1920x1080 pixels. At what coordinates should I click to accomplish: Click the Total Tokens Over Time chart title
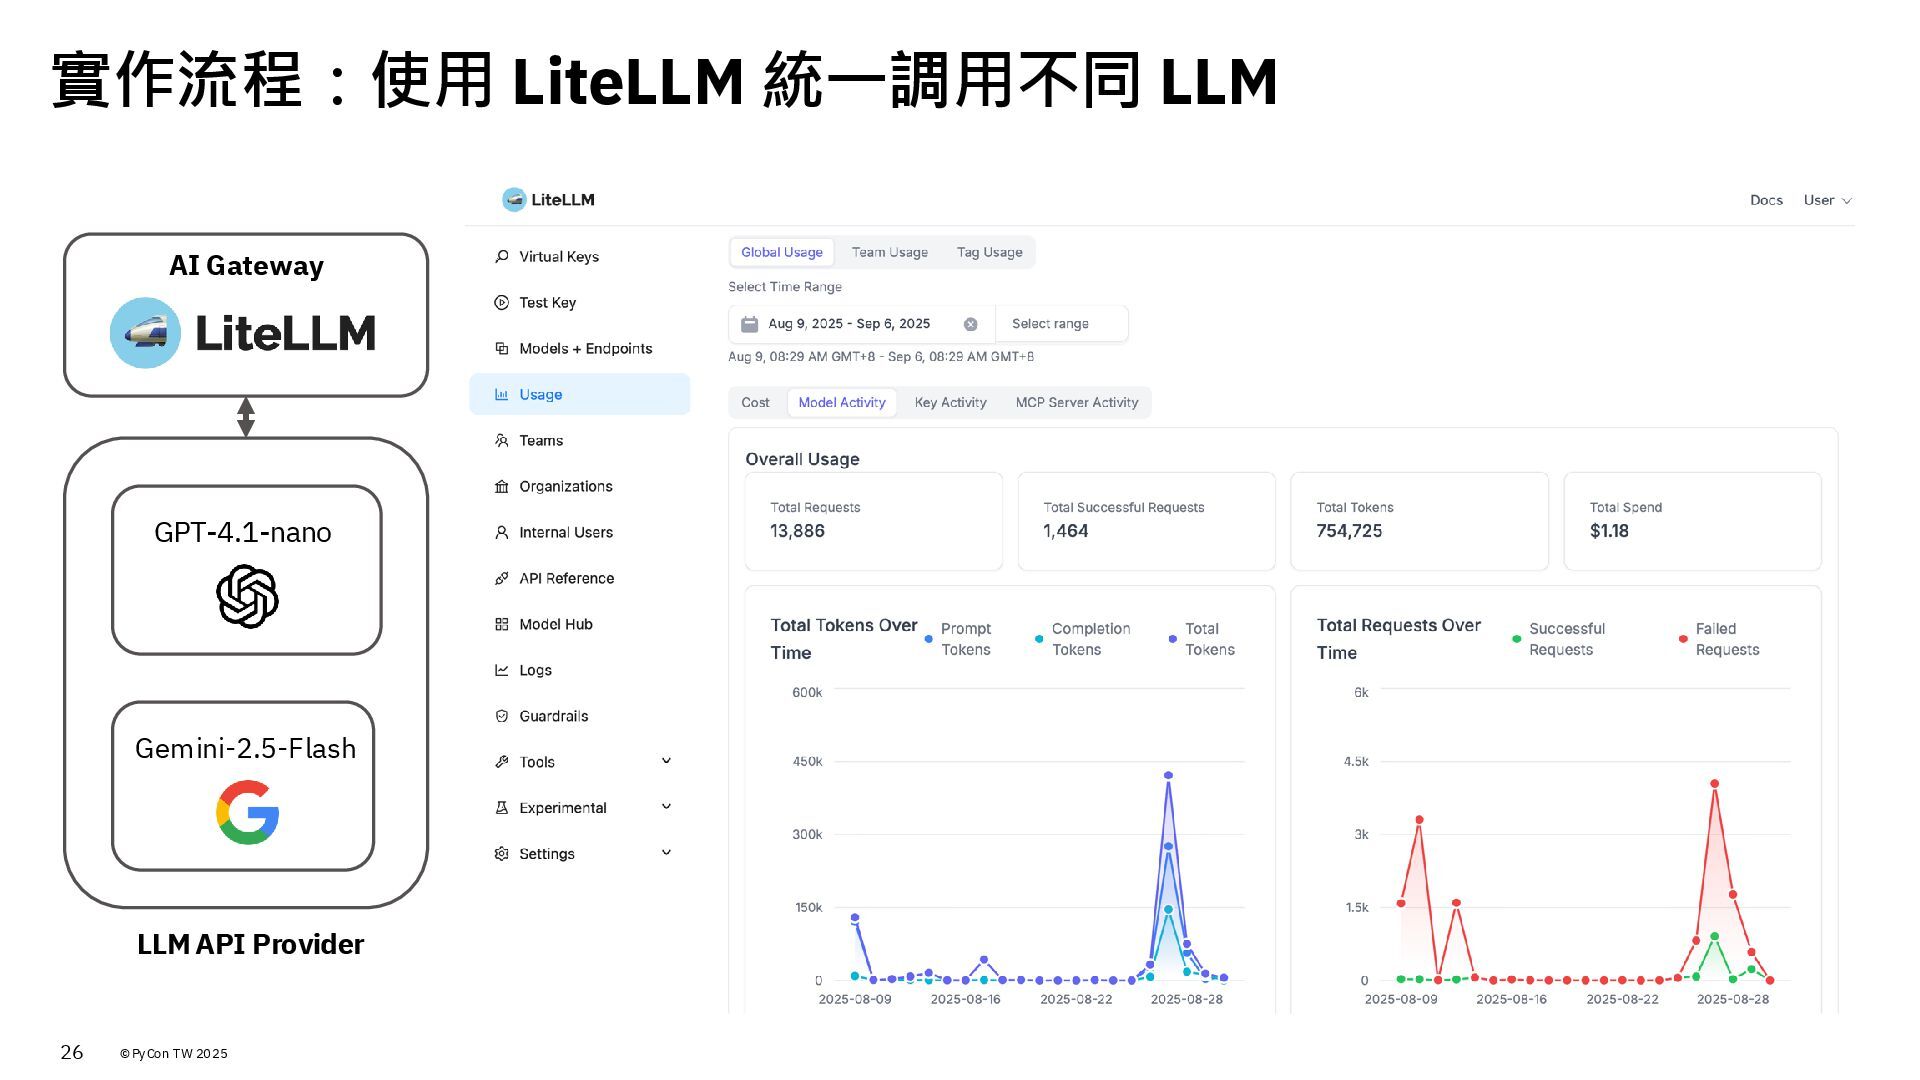(844, 639)
